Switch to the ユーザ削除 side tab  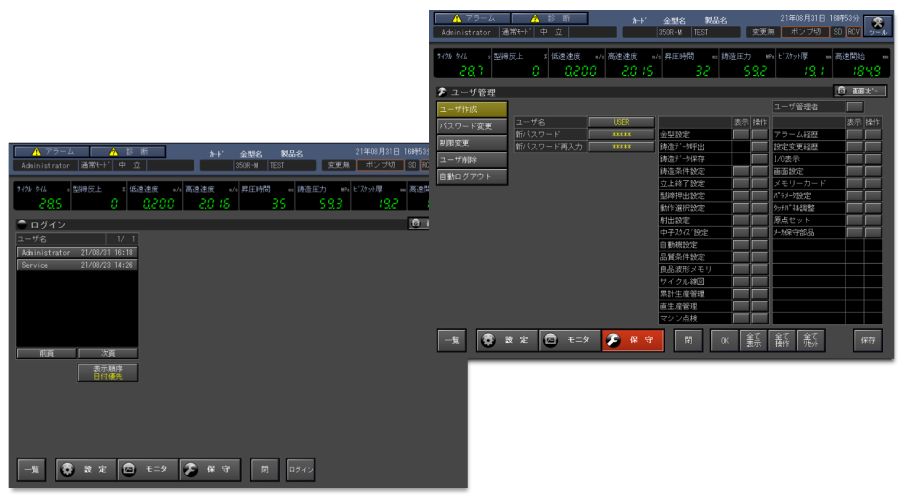click(x=471, y=160)
